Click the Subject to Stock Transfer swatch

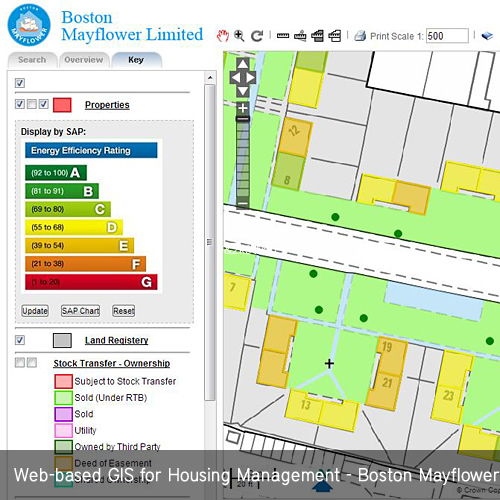63,381
